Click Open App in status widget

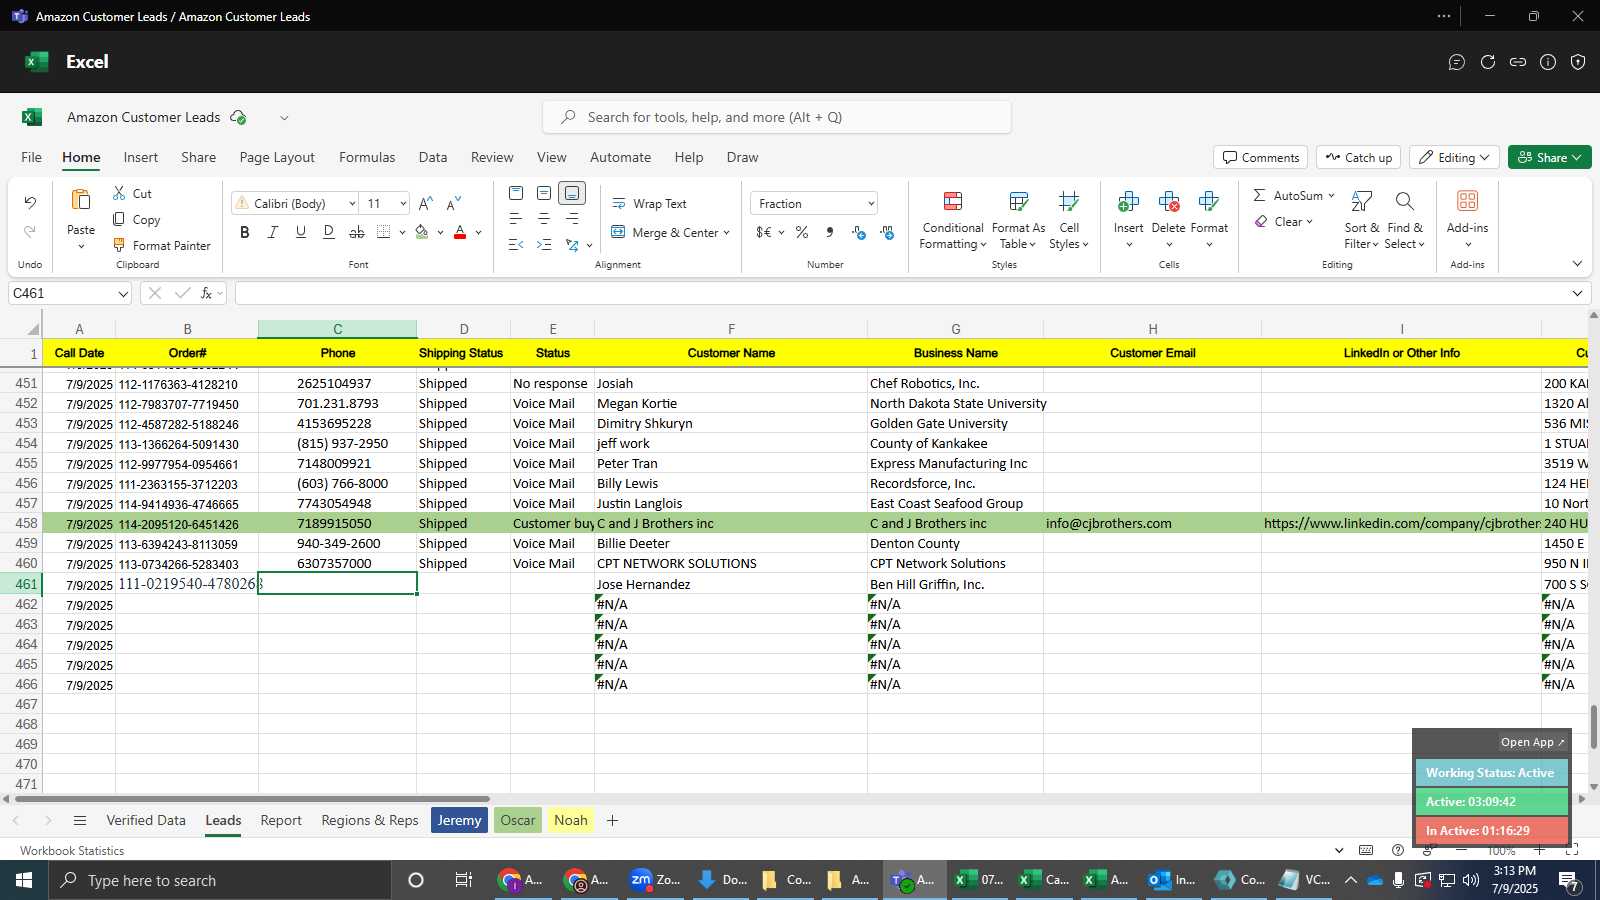click(1532, 742)
